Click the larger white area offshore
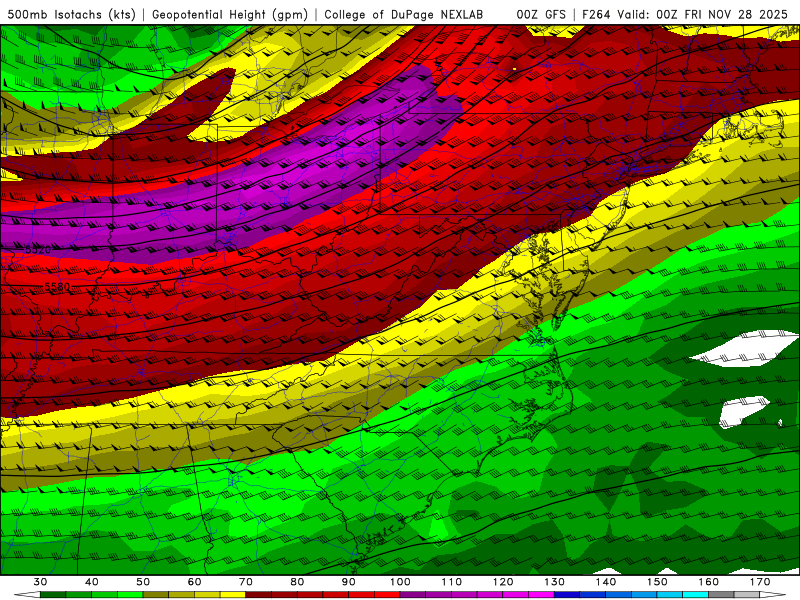The image size is (800, 600). click(x=745, y=348)
